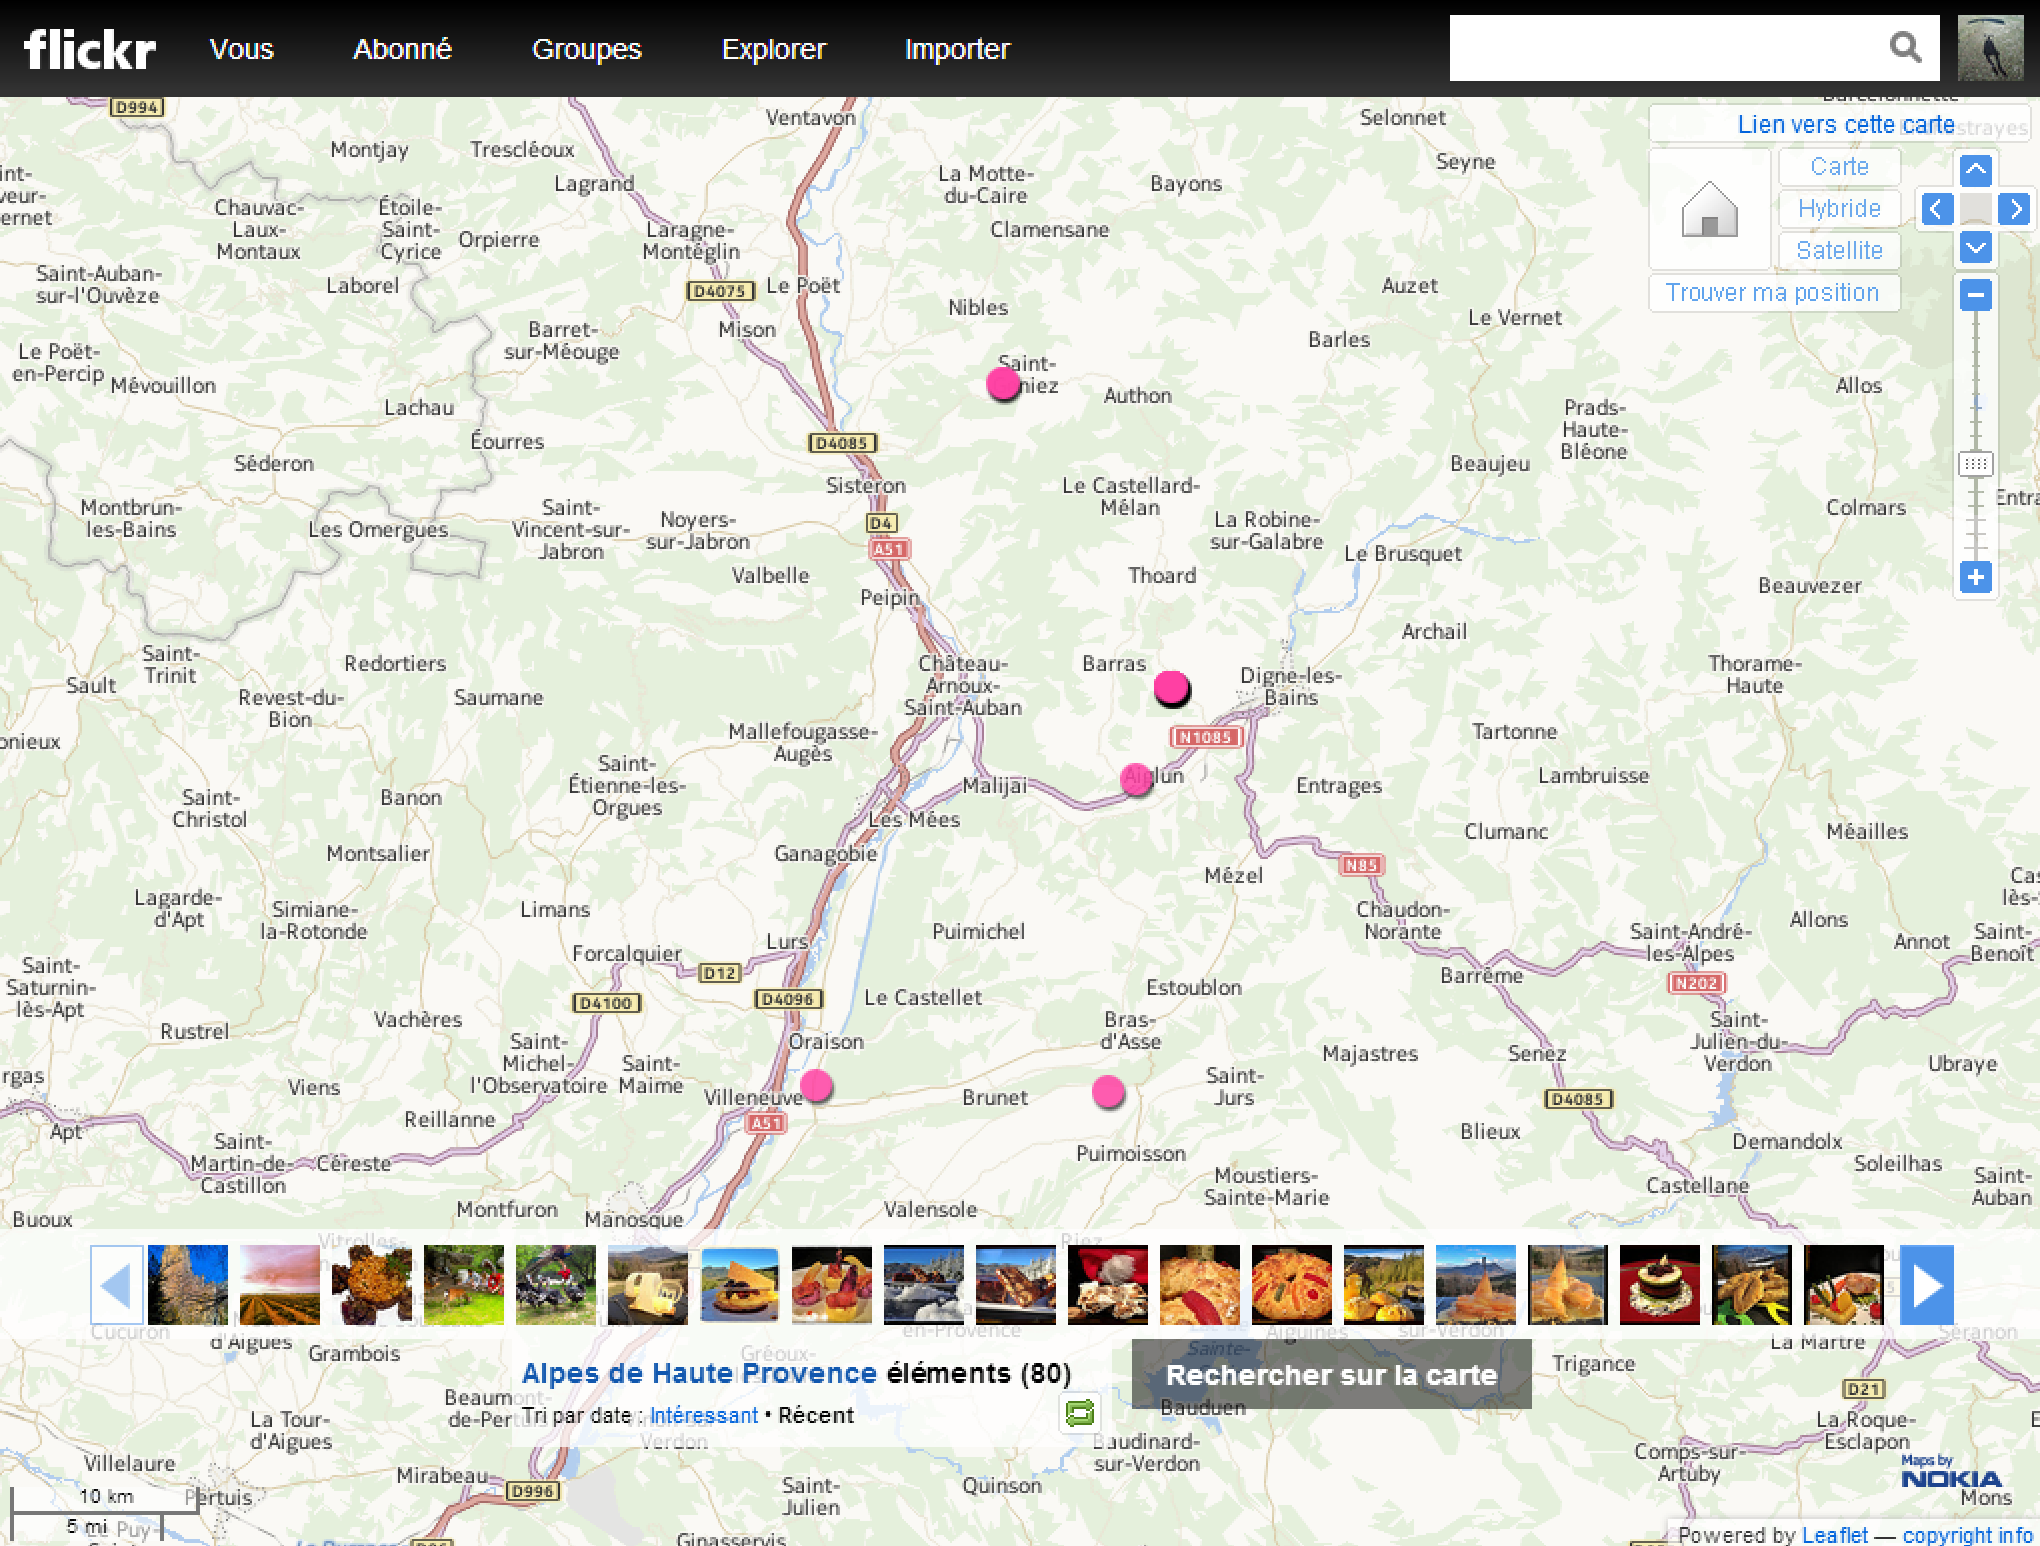Open the Groupes menu
2040x1546 pixels.
coord(586,49)
